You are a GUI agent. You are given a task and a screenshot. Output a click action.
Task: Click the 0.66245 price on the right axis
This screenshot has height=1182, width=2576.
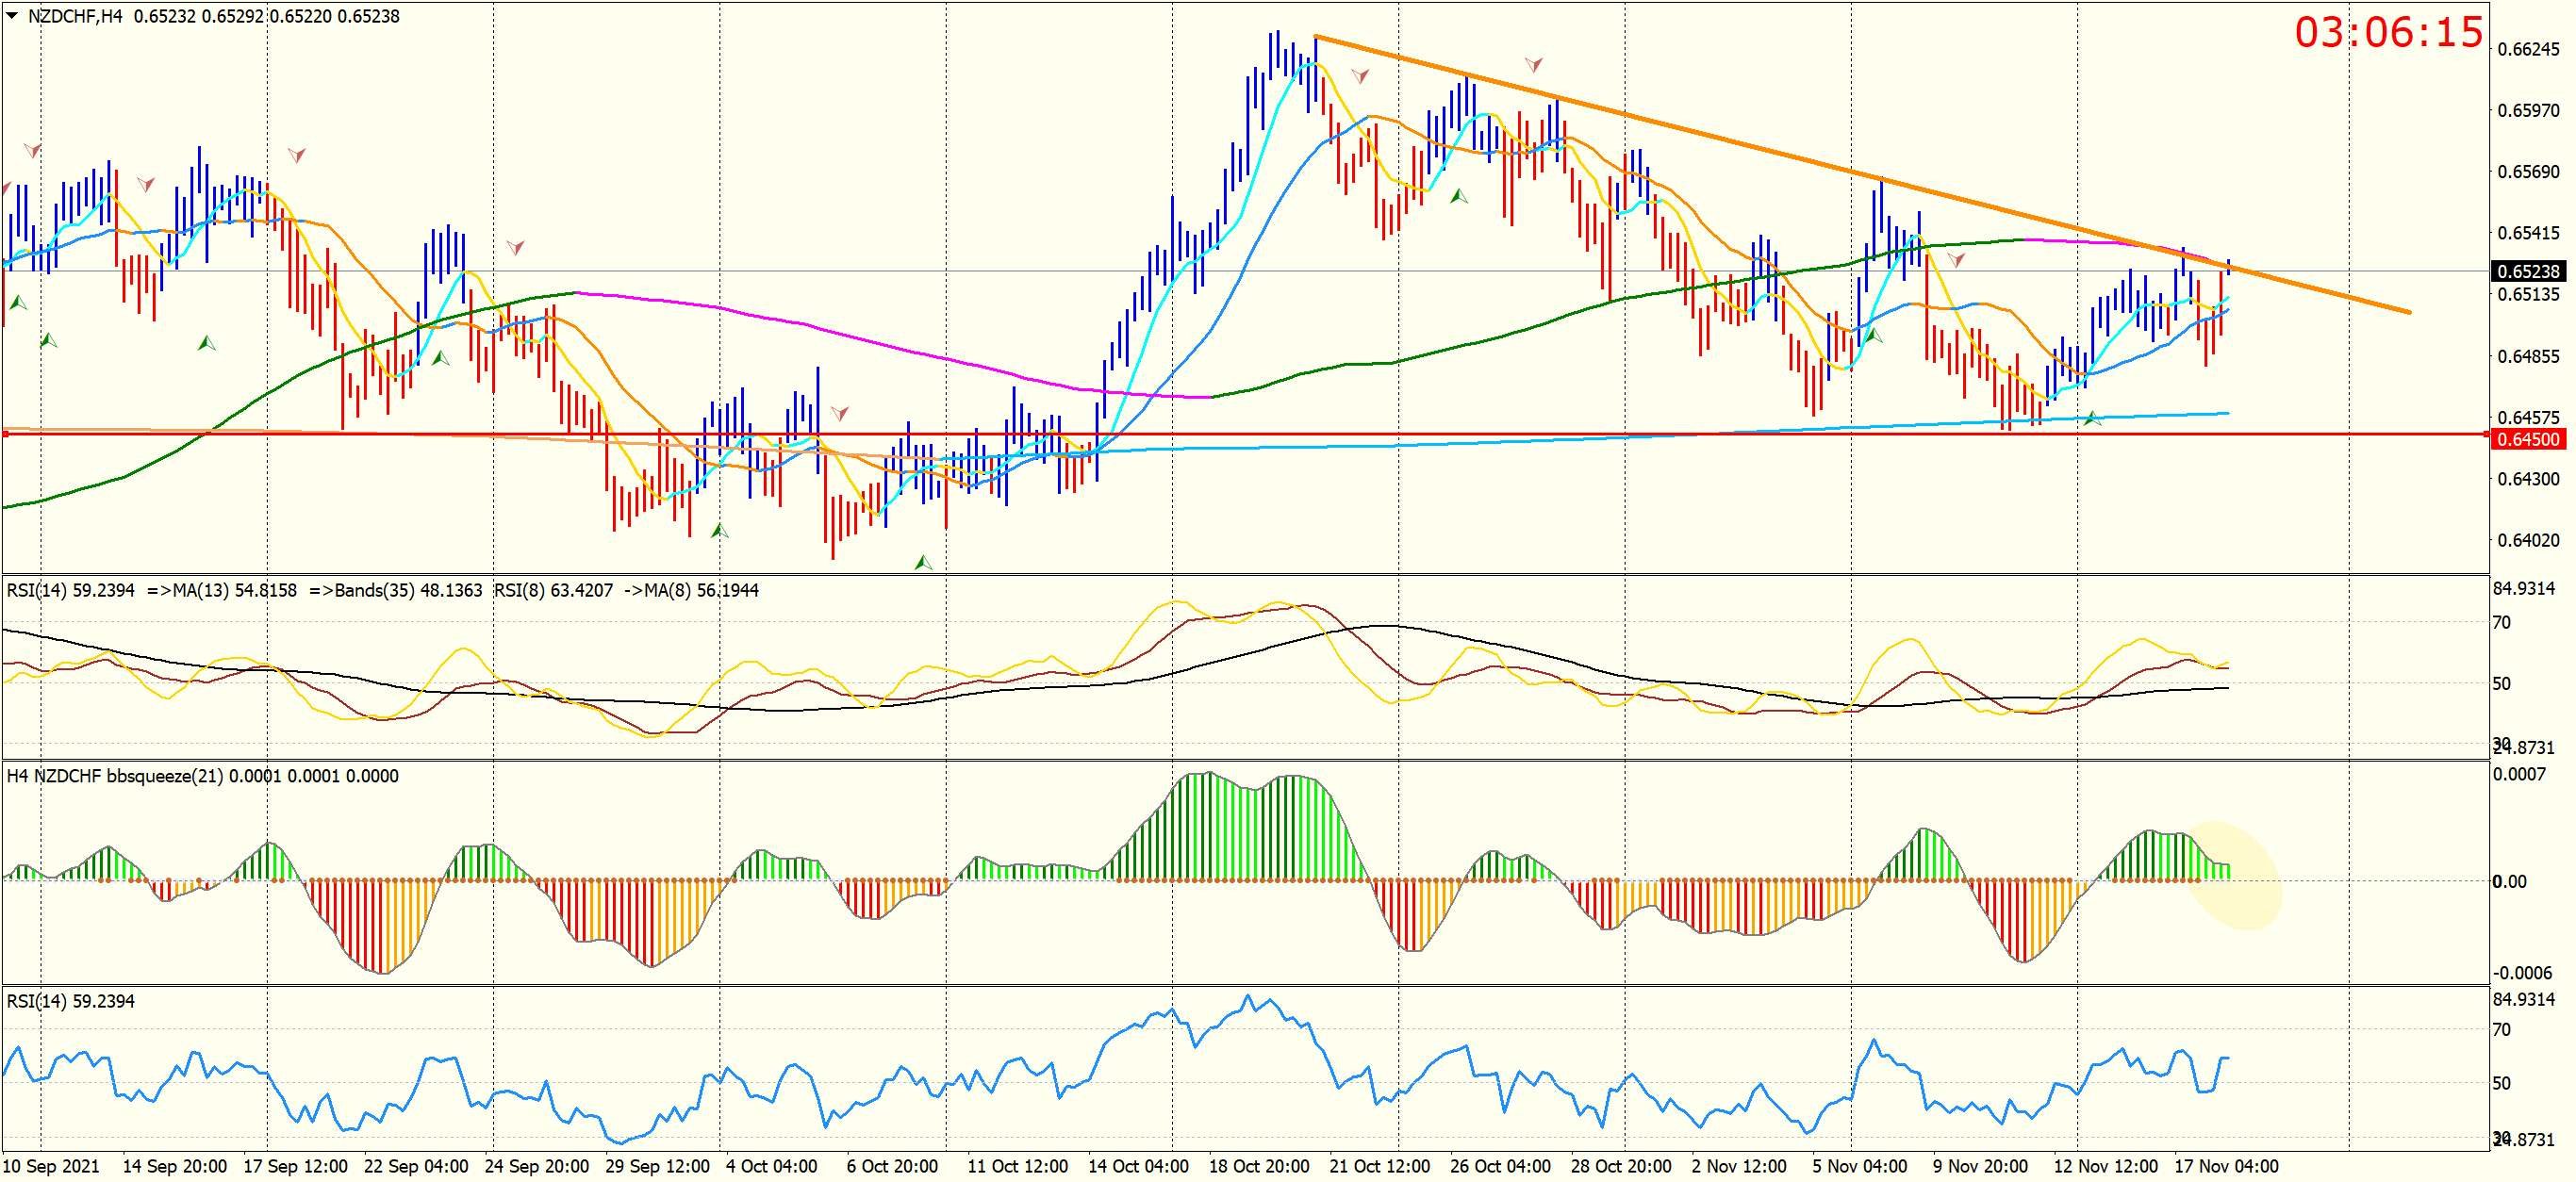point(2528,49)
